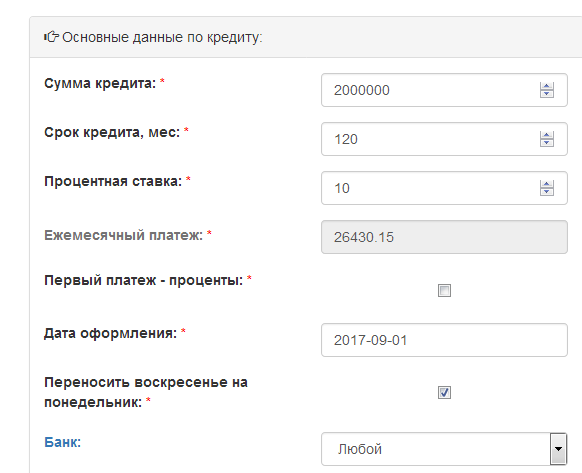Click the Дата оформления date field
582x473 pixels.
(x=444, y=340)
